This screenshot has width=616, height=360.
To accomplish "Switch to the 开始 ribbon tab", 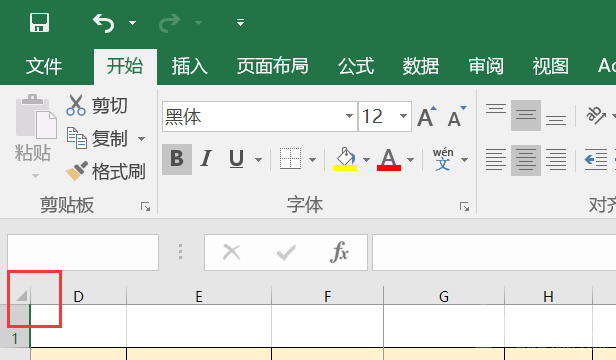I will [x=125, y=66].
